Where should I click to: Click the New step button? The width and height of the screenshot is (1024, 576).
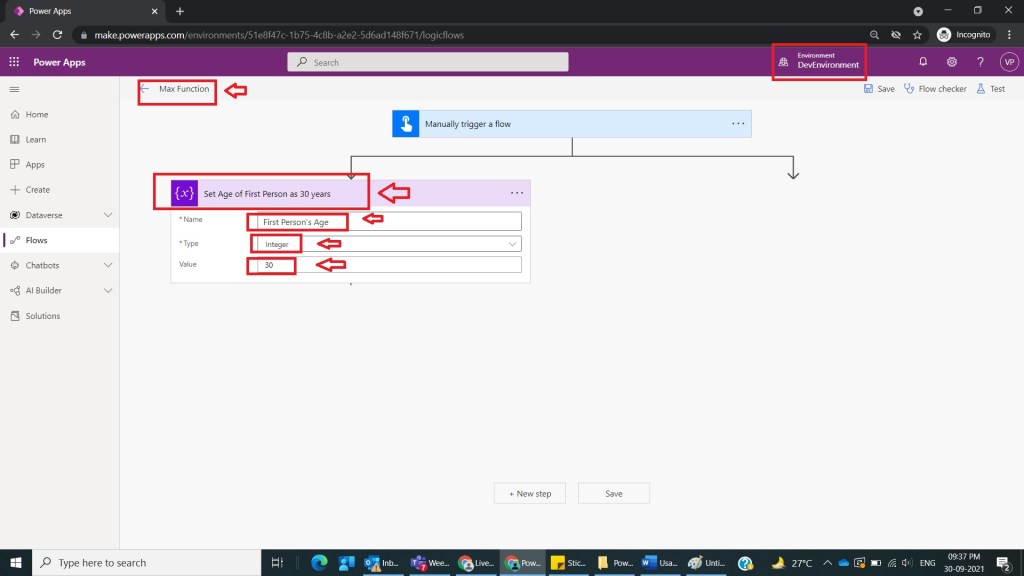click(x=529, y=493)
